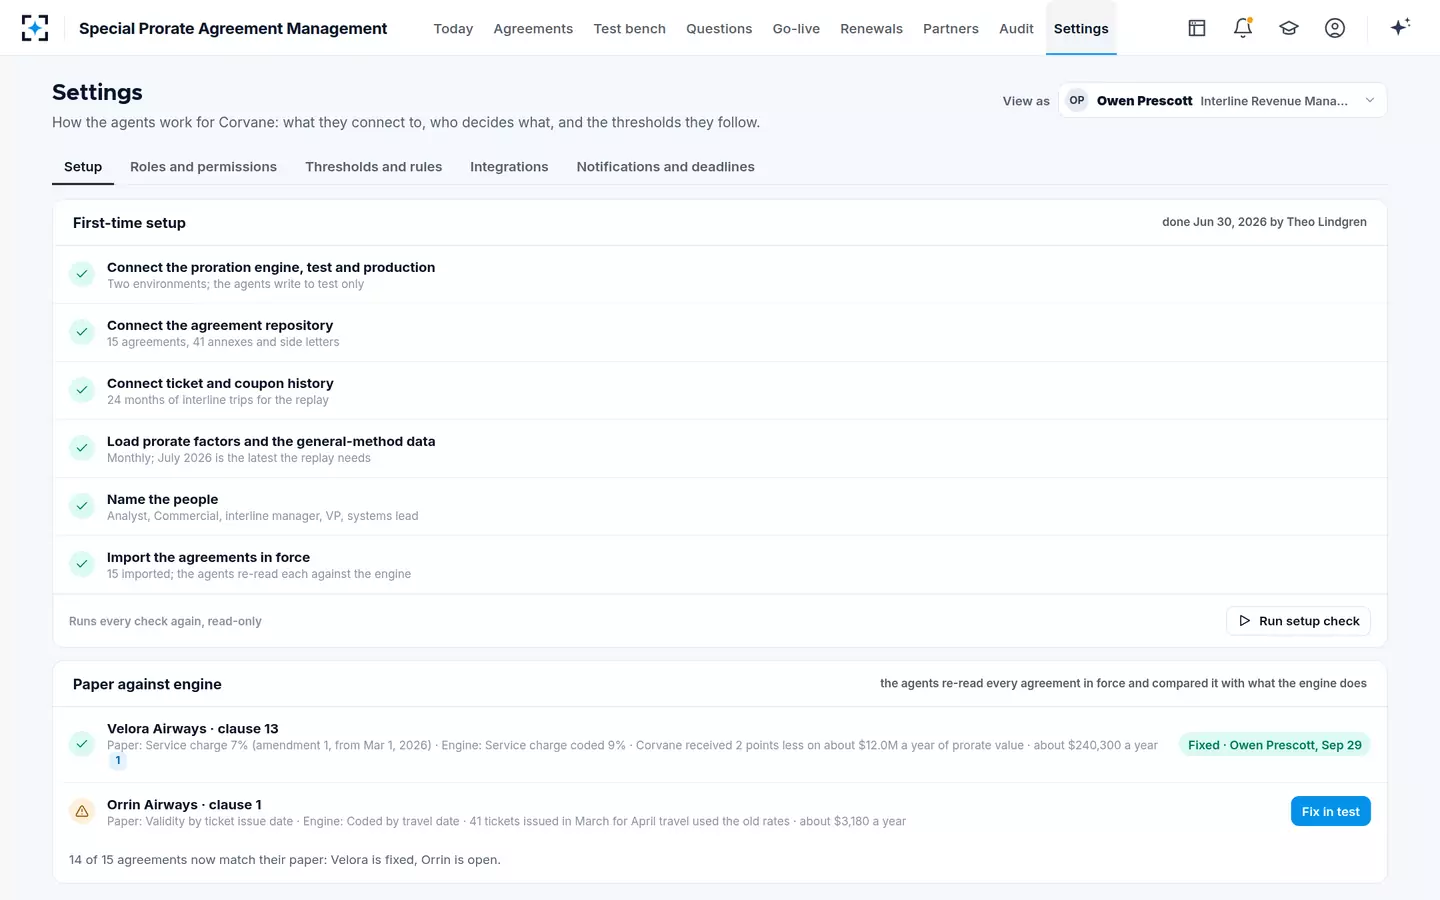Viewport: 1440px width, 900px height.
Task: Click the graduation cap learning icon
Action: pos(1289,28)
